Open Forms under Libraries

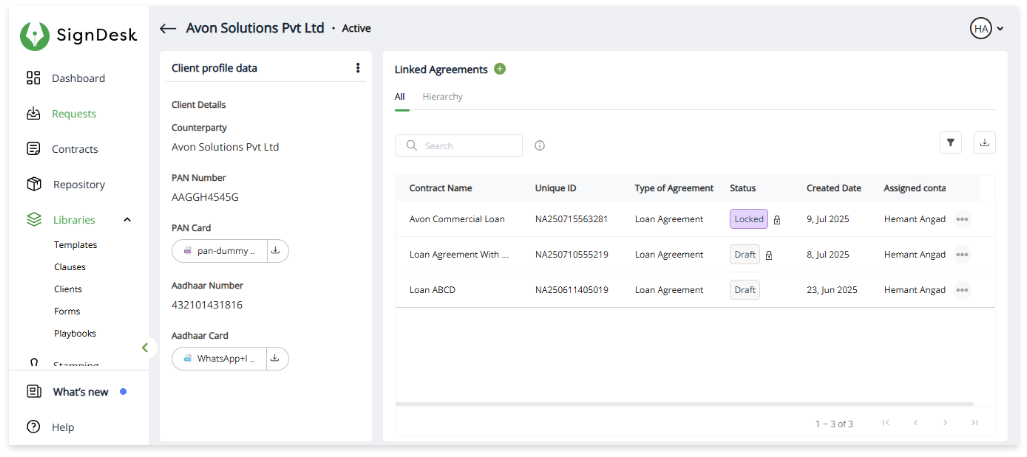pyautogui.click(x=67, y=311)
